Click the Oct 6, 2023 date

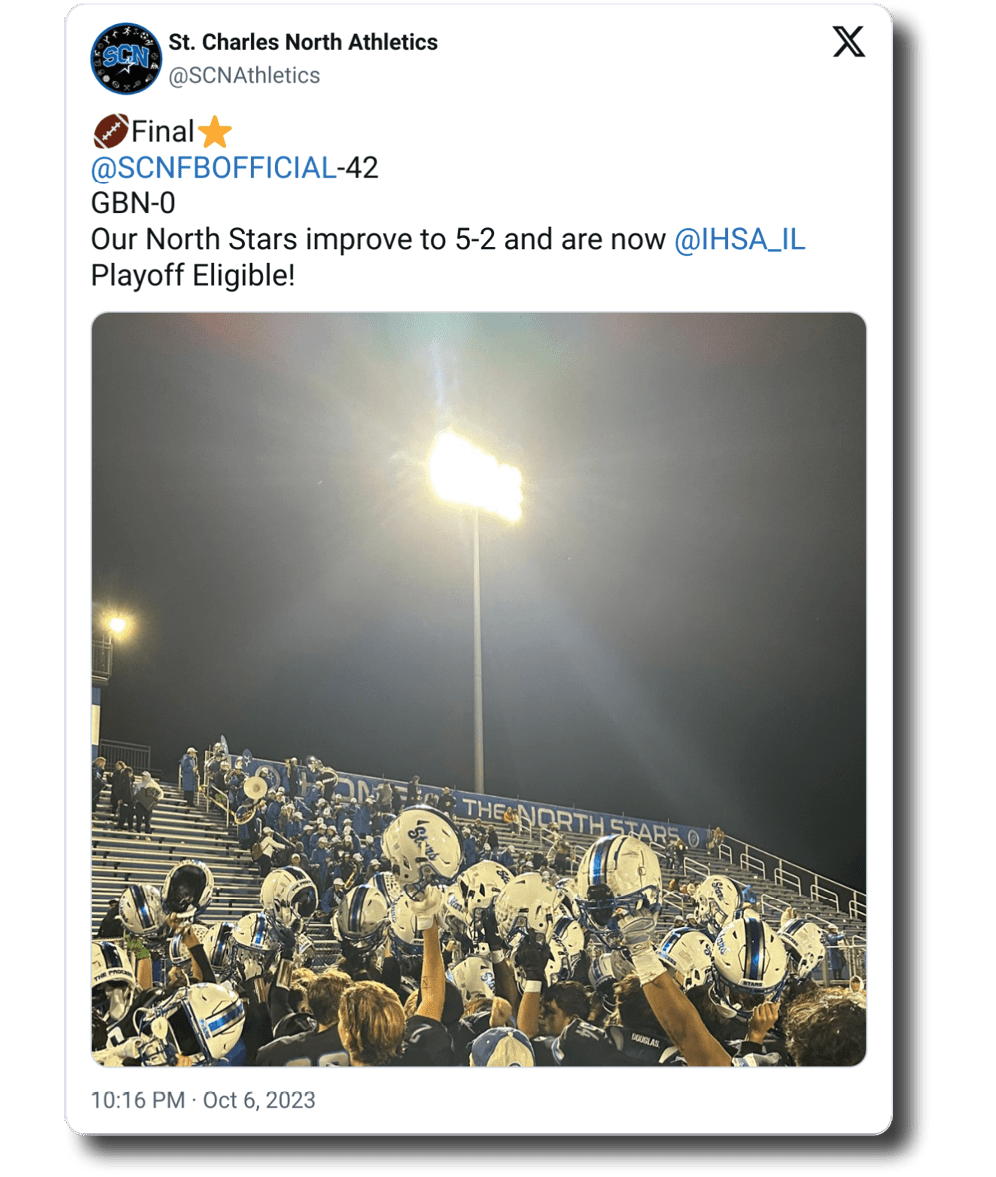click(259, 1100)
